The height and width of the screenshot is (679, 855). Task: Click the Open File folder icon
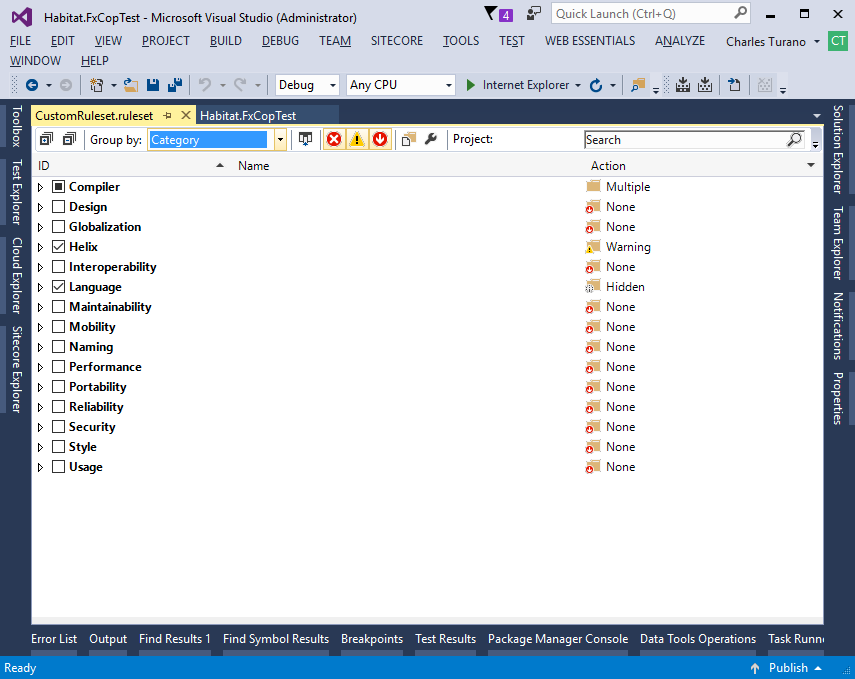click(x=131, y=85)
